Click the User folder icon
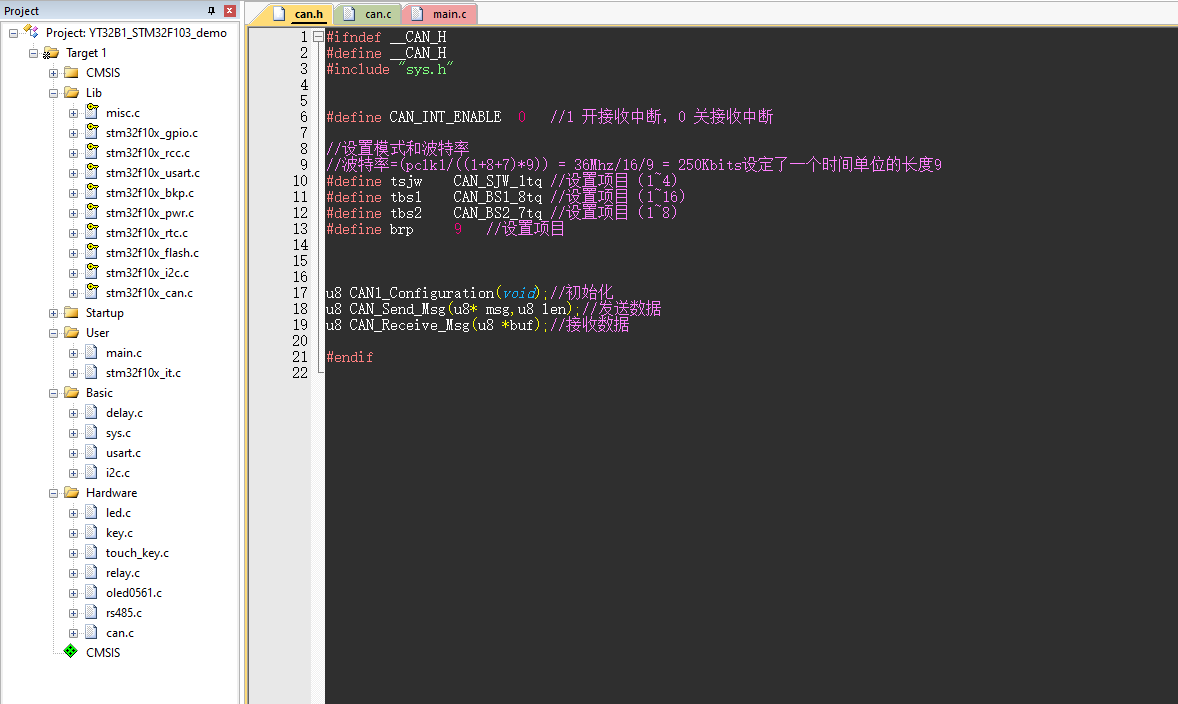 [71, 332]
